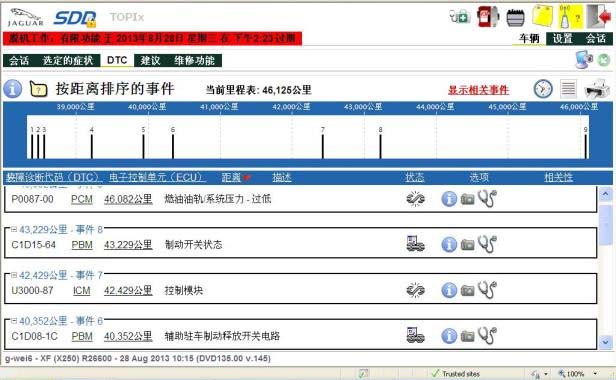Open the clock time-sort icon
616x380 pixels.
click(x=543, y=89)
